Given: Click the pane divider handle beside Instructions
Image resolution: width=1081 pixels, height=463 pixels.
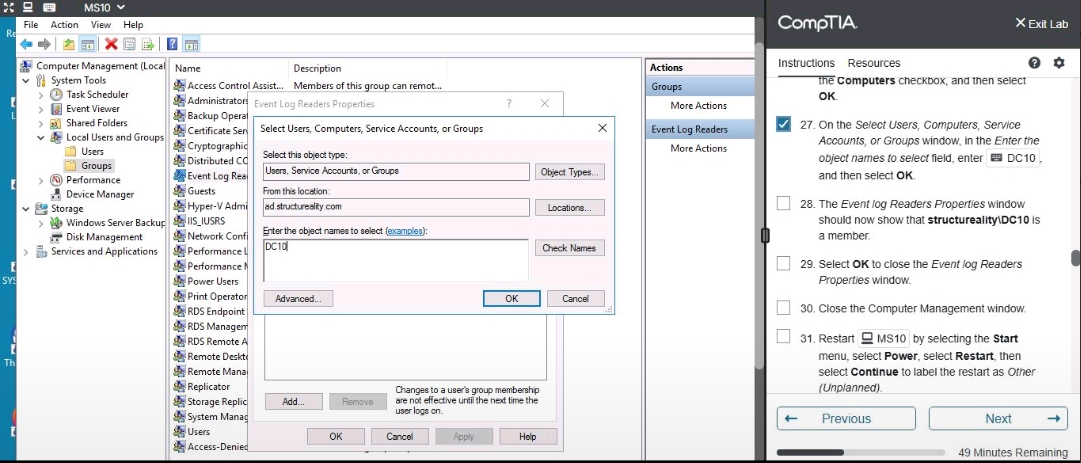Looking at the screenshot, I should pos(765,235).
